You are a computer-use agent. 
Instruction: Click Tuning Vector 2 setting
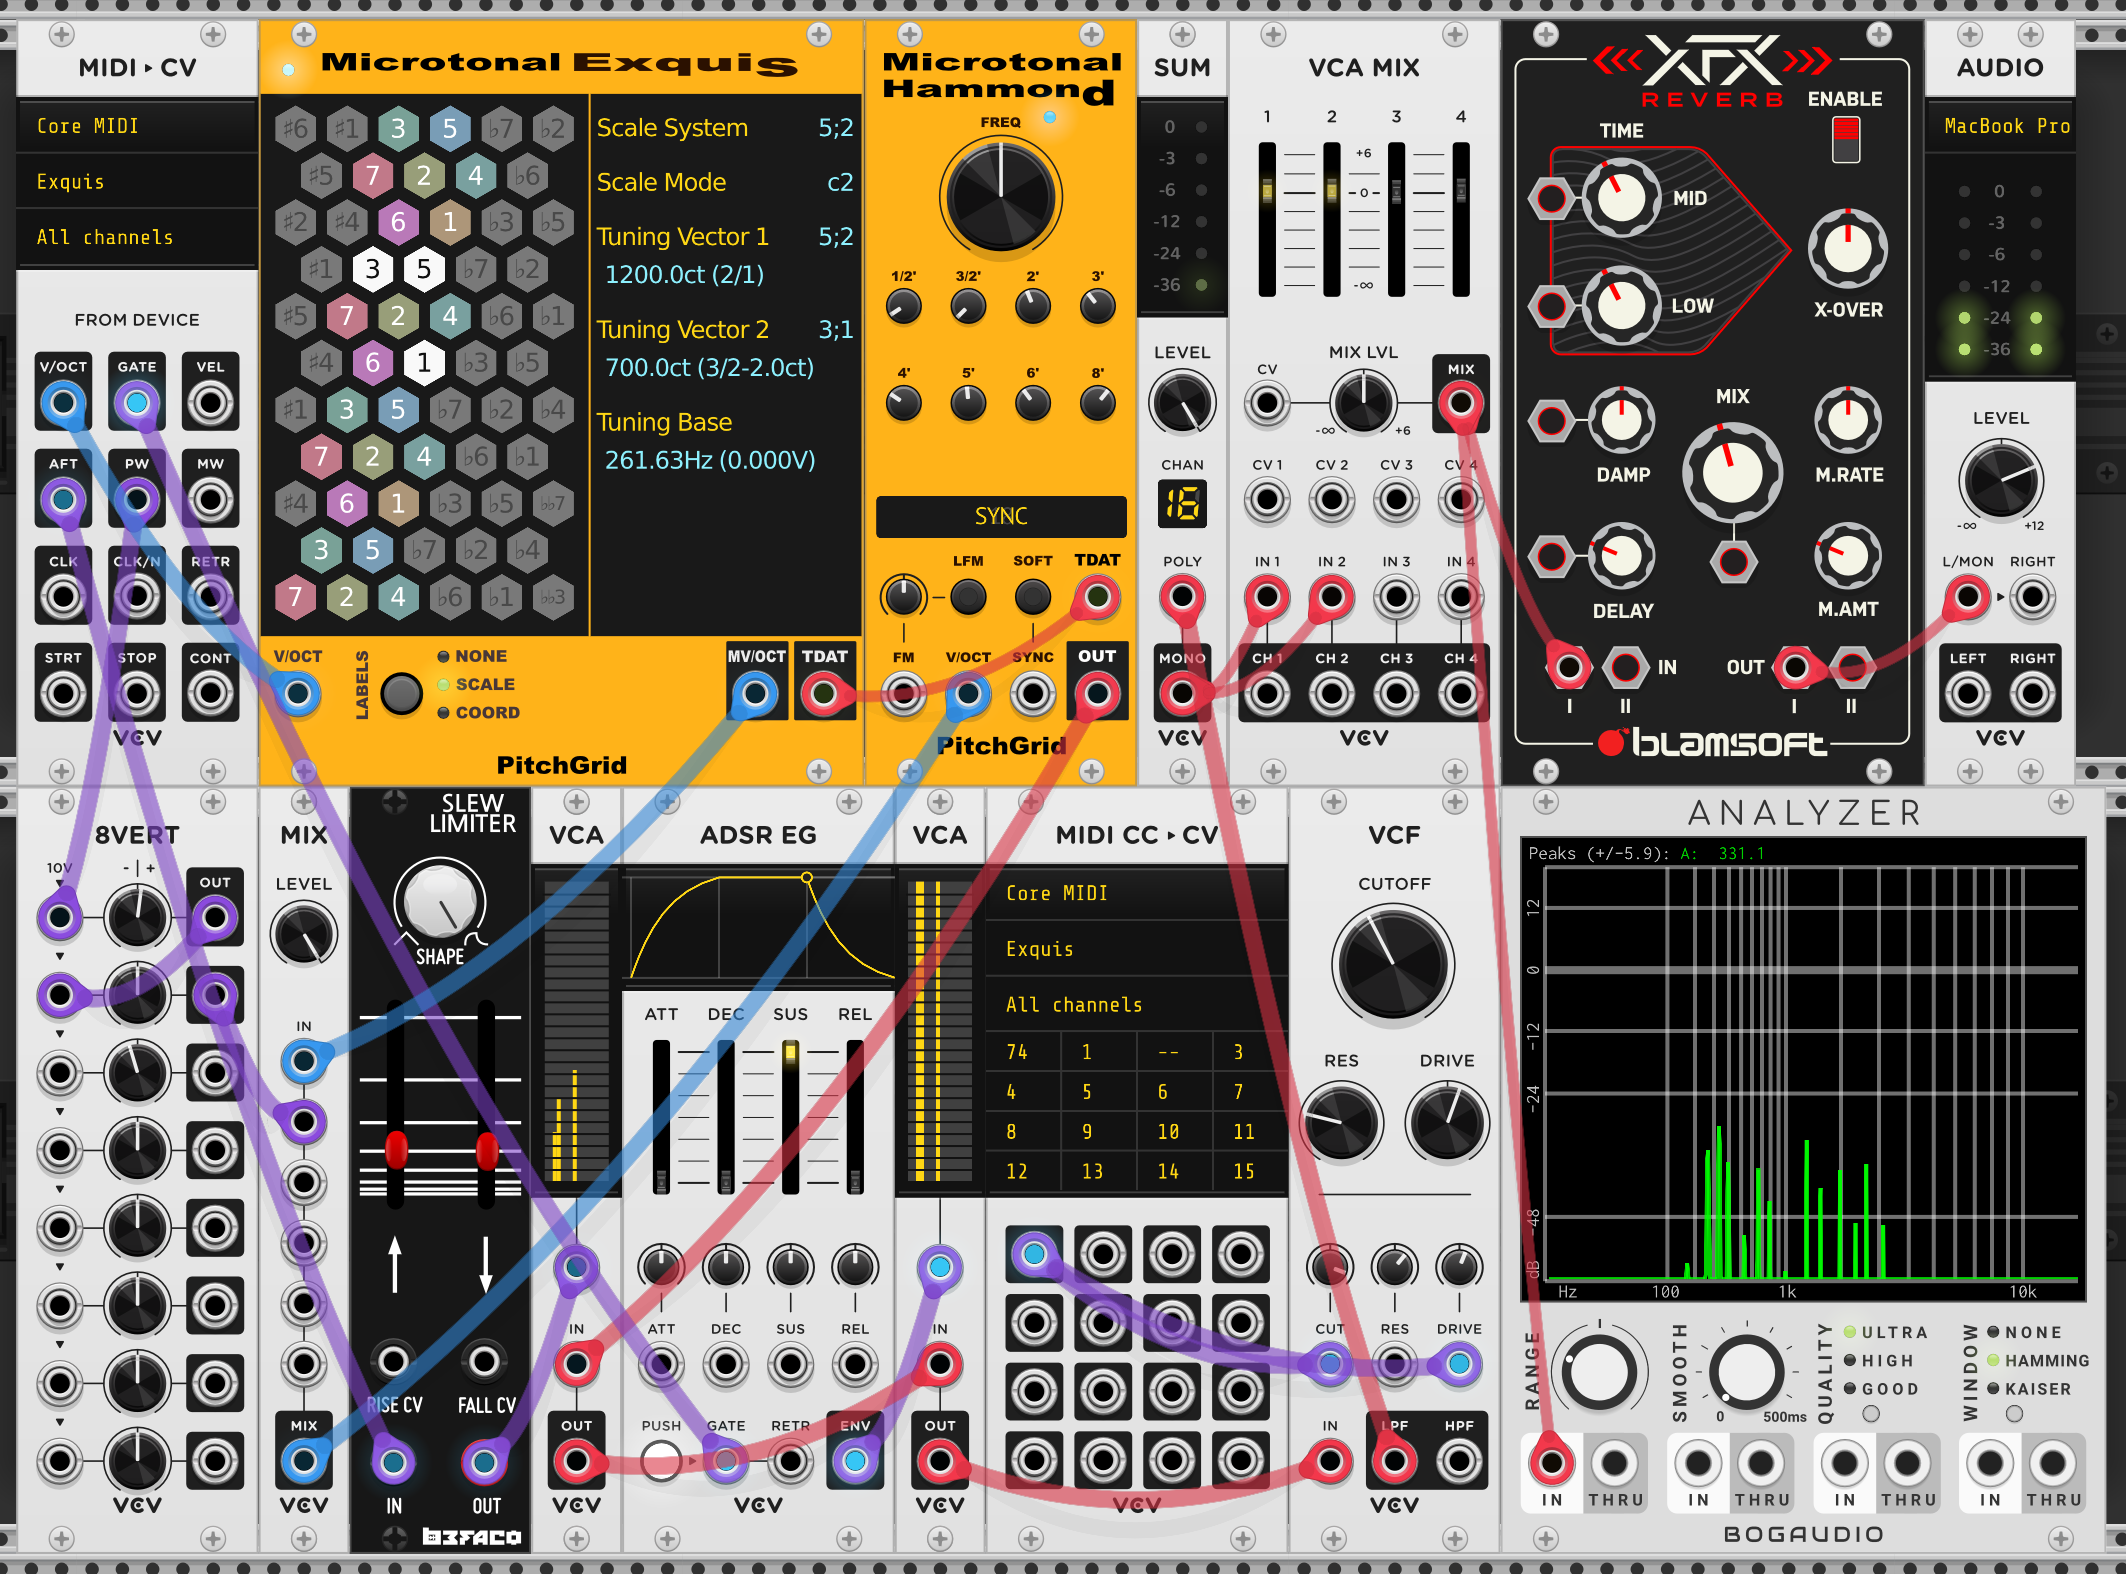725,348
